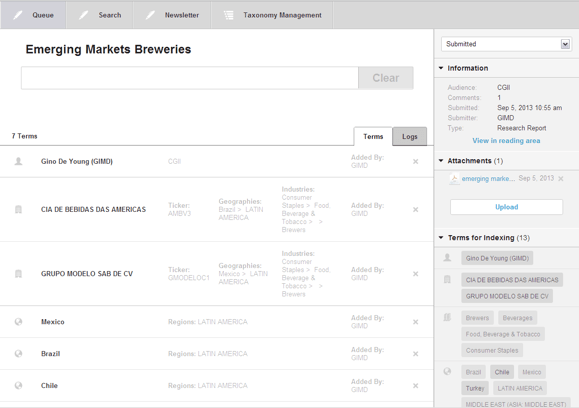The image size is (579, 408).
Task: Click industries icon in Terms for Indexing
Action: pyautogui.click(x=447, y=318)
